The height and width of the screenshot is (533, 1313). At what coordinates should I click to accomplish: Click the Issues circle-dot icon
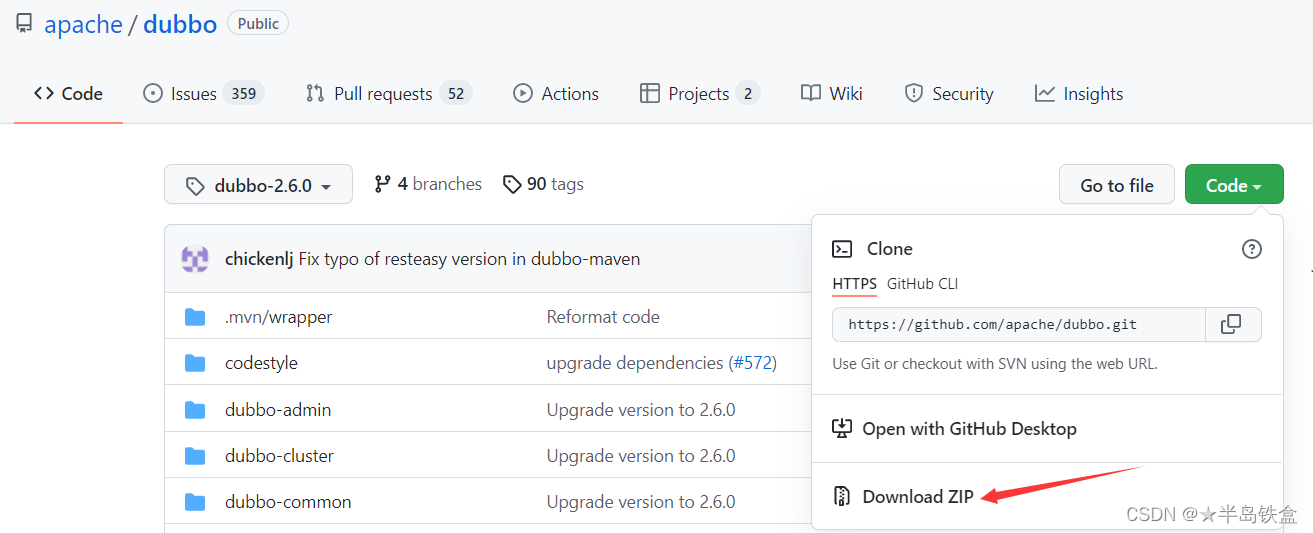(x=153, y=94)
